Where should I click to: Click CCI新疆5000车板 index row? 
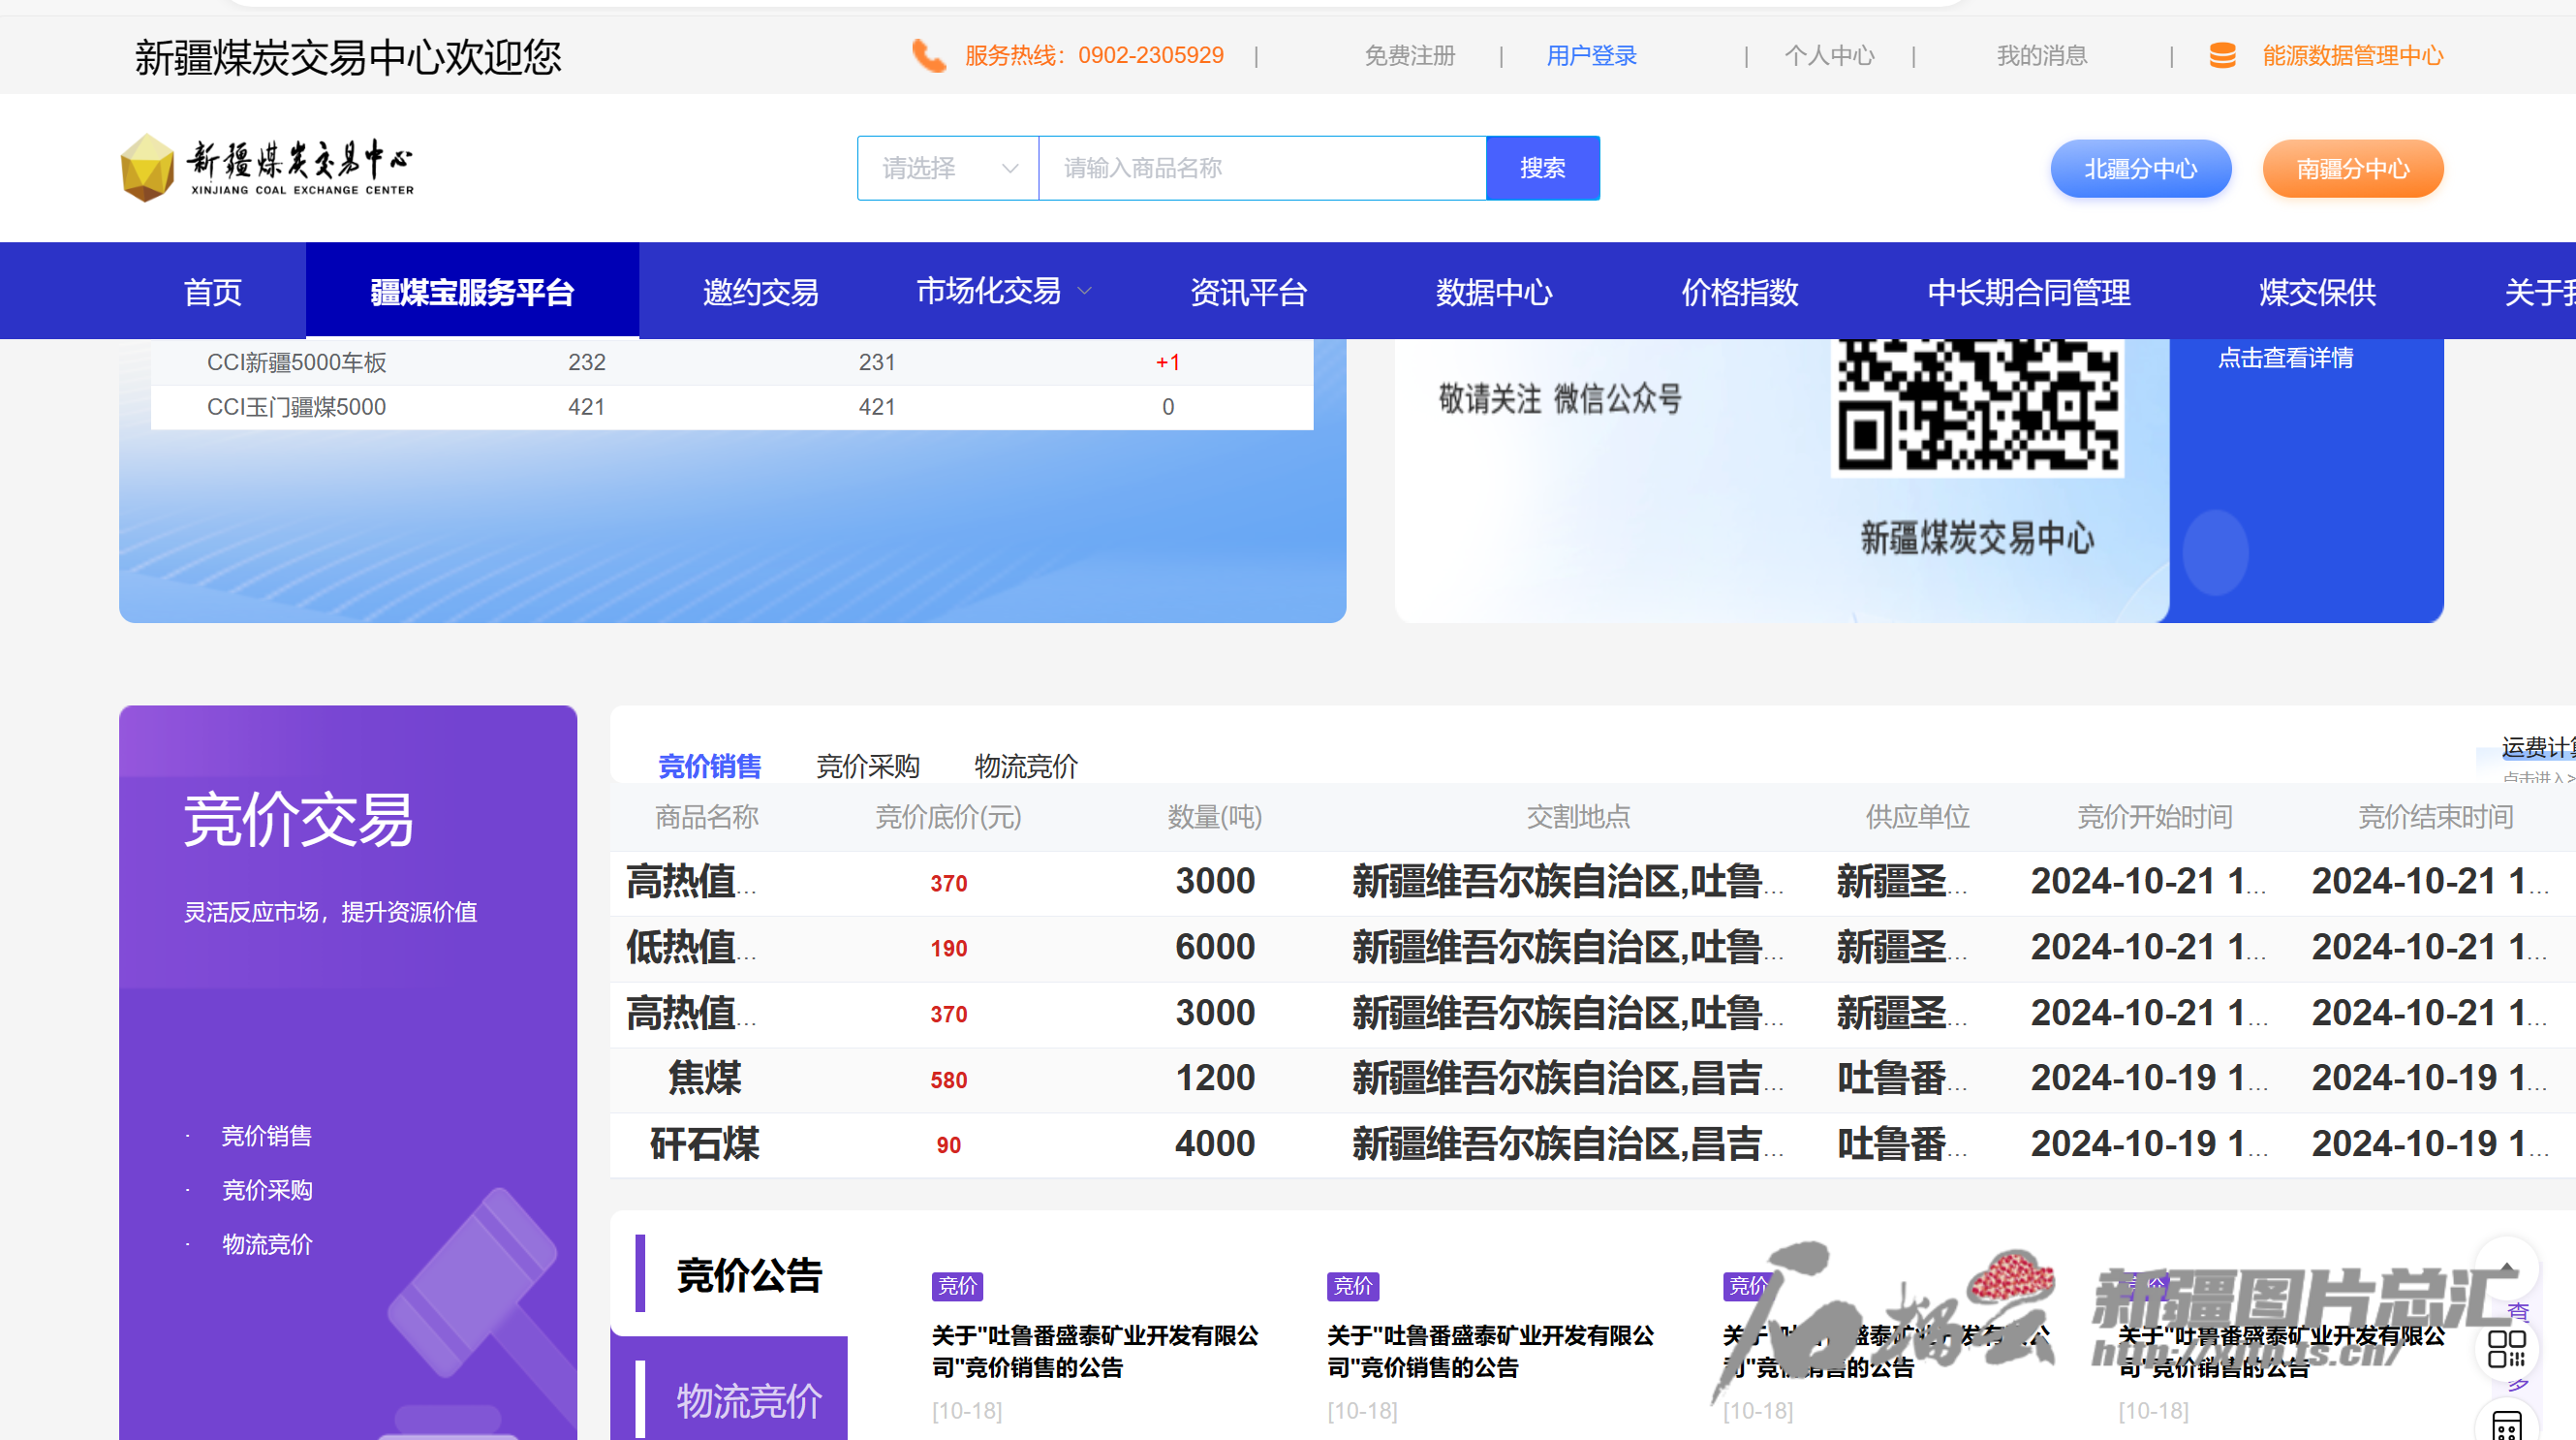[x=731, y=362]
